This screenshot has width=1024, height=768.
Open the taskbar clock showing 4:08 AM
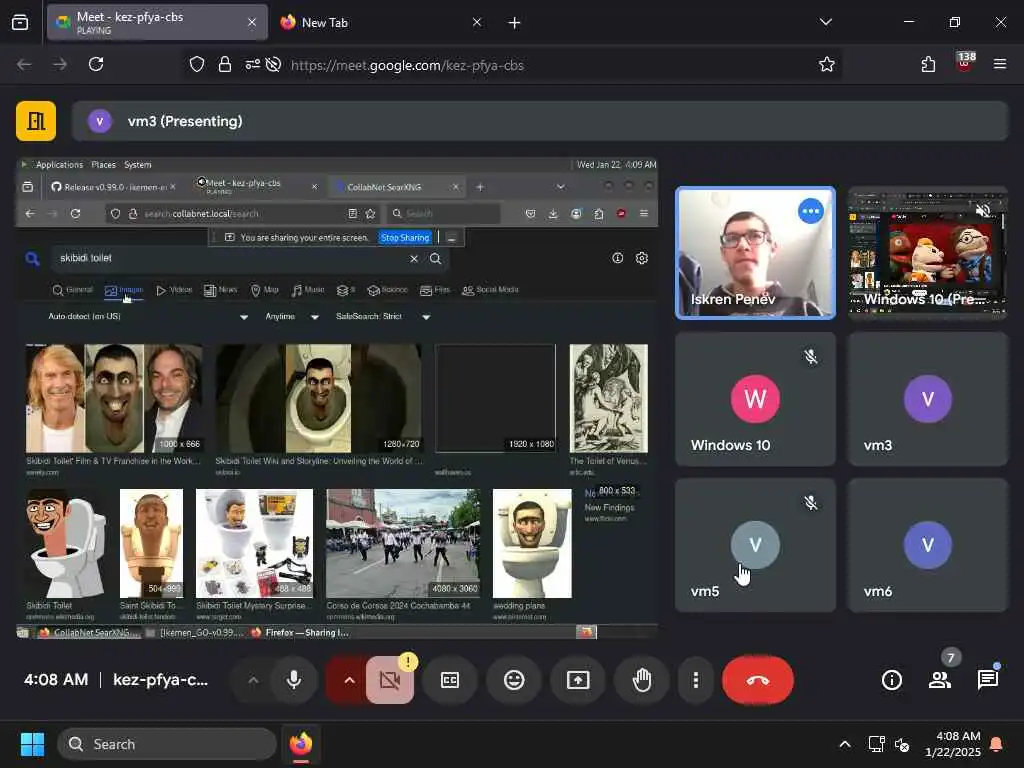[952, 744]
